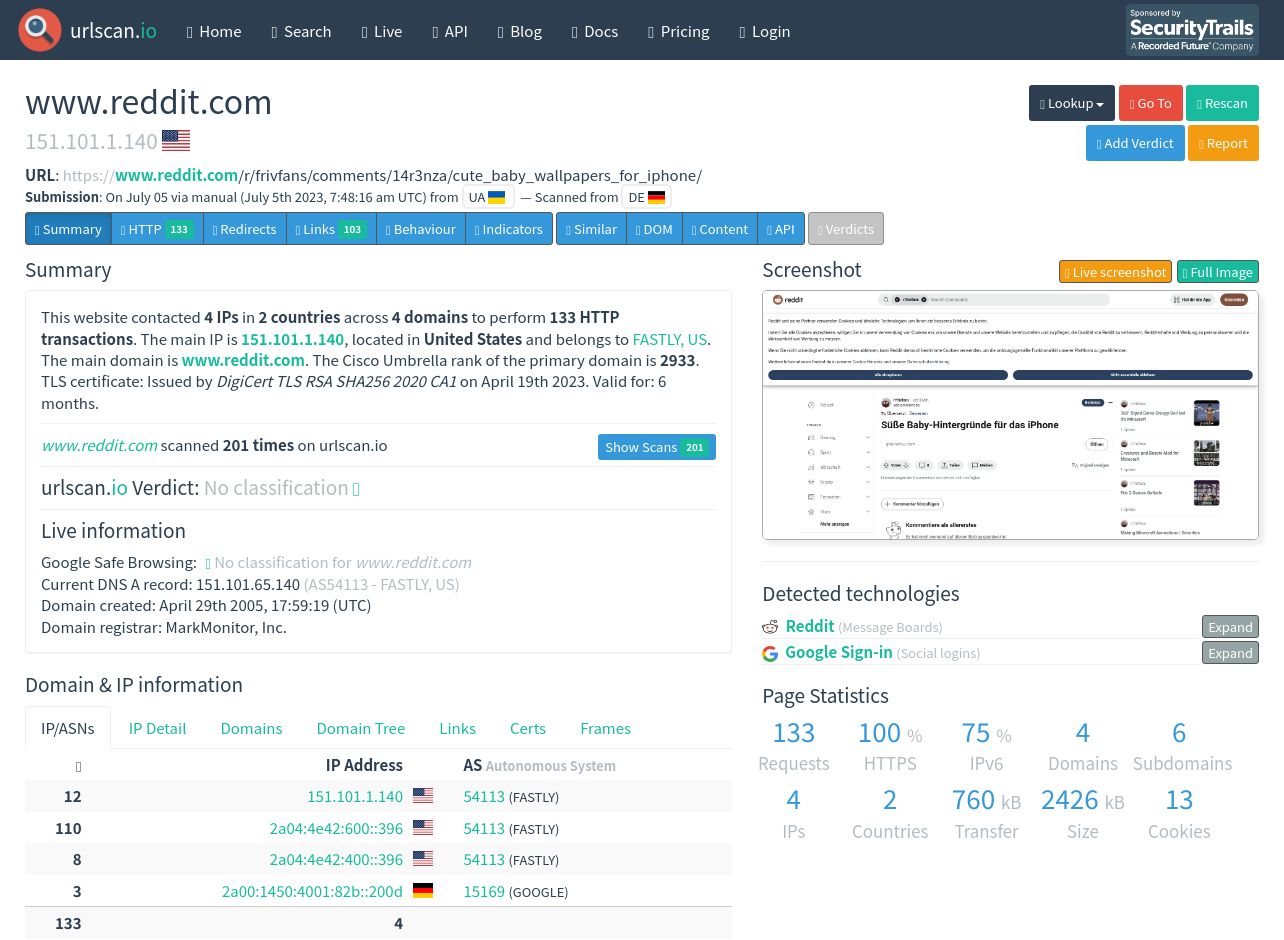
Task: Click the 2426 kB Size statistic
Action: coord(1082,814)
